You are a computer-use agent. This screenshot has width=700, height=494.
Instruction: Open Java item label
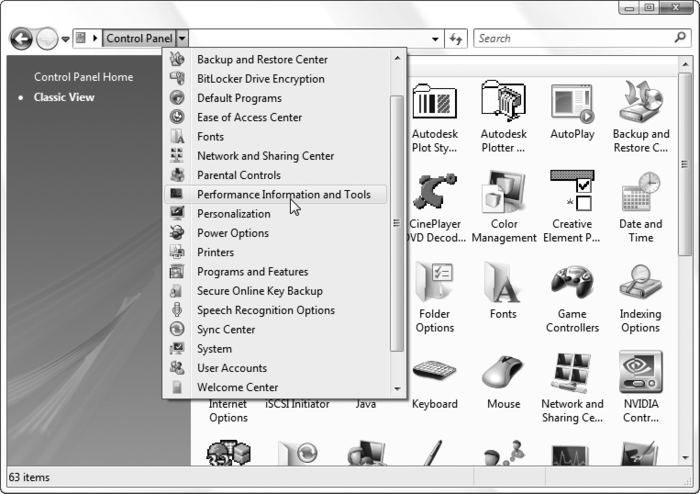[x=366, y=404]
